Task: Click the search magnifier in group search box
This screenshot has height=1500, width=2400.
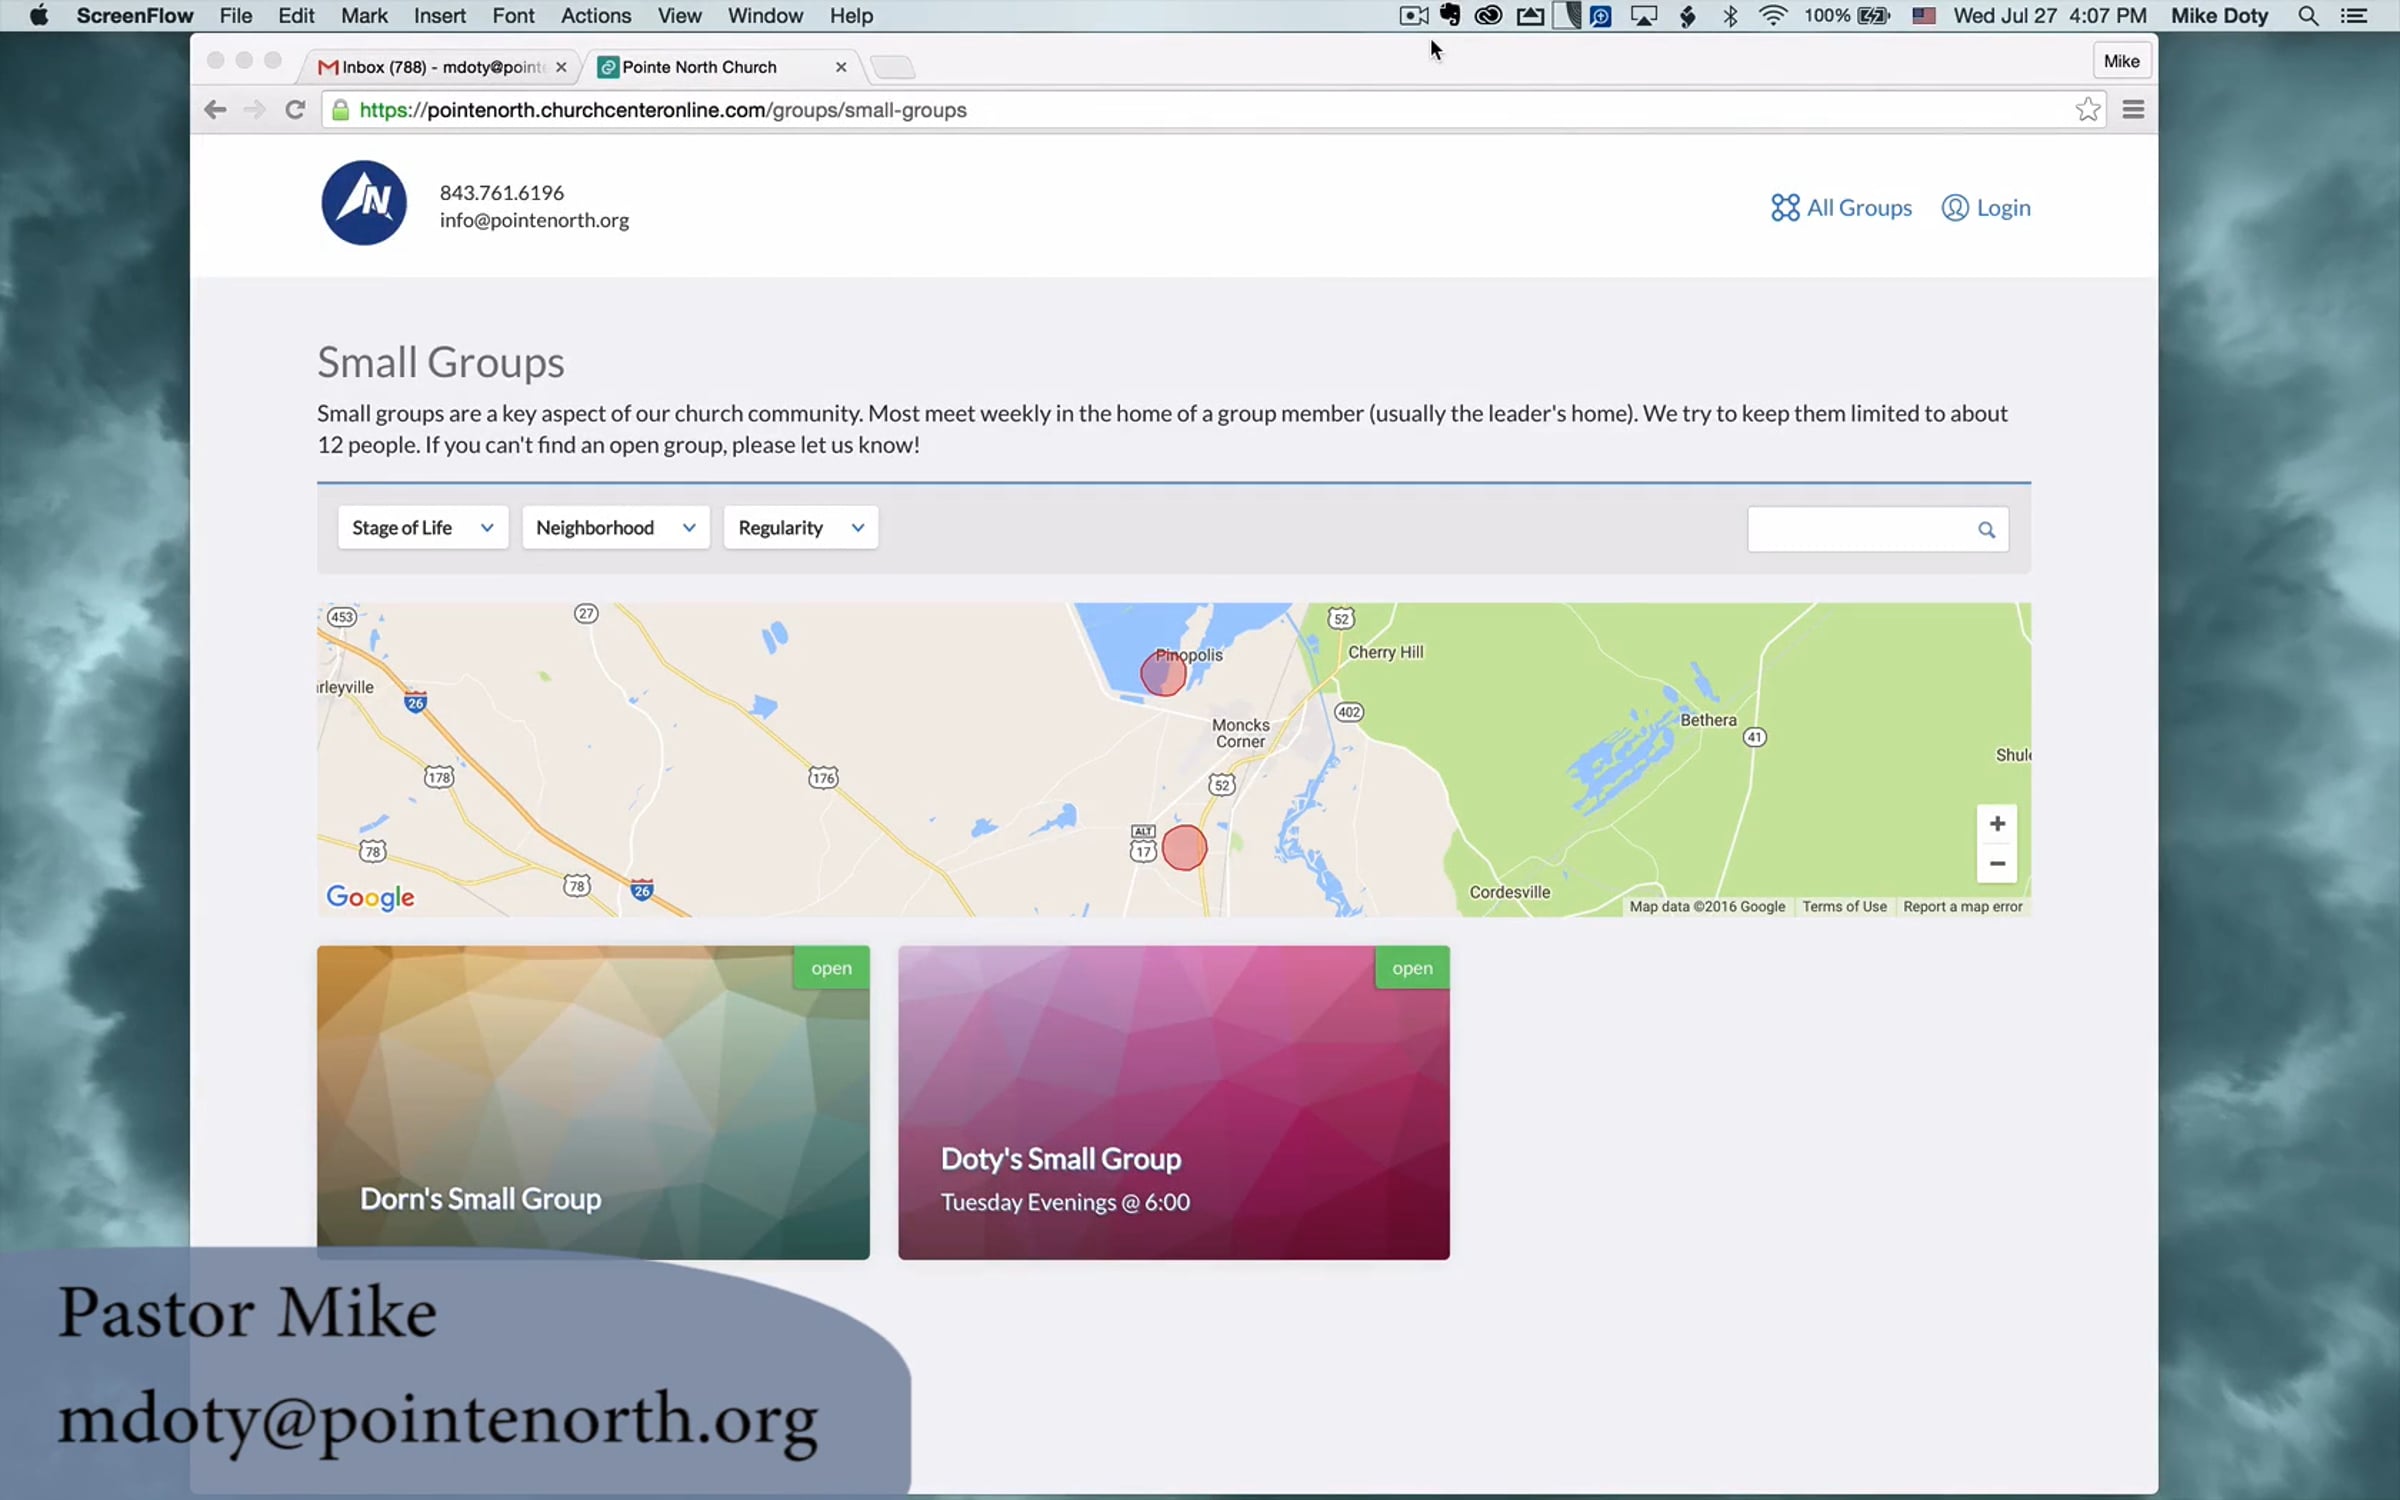Action: point(1986,530)
